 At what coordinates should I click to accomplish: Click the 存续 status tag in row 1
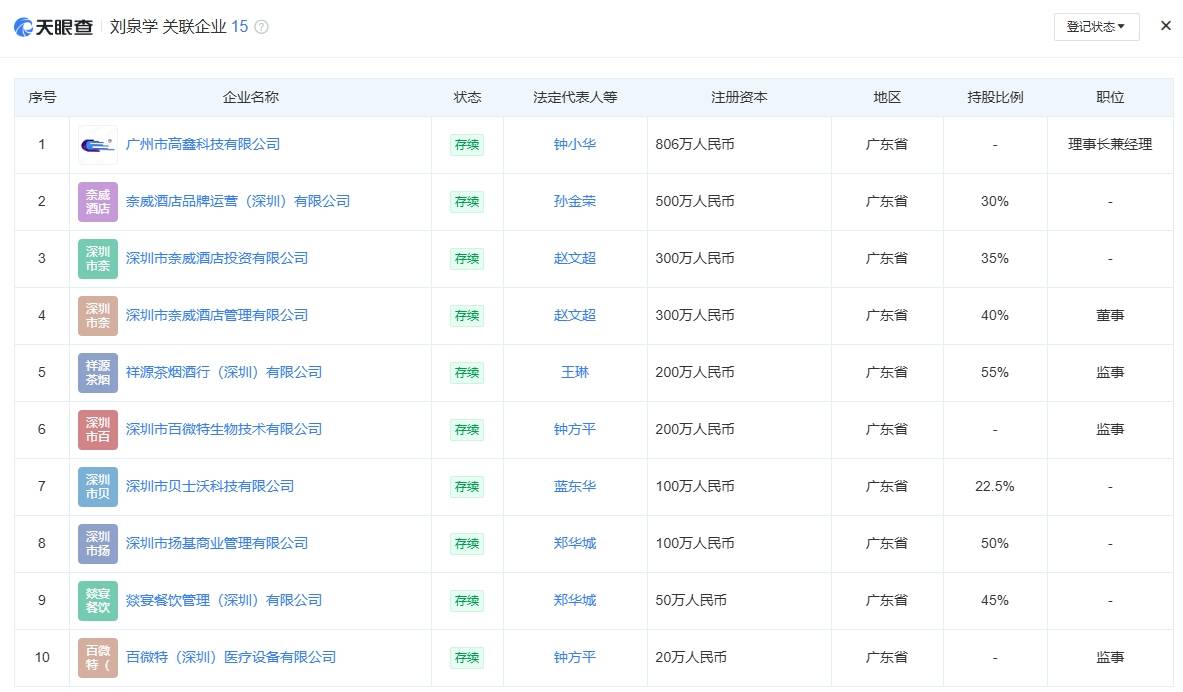(467, 145)
